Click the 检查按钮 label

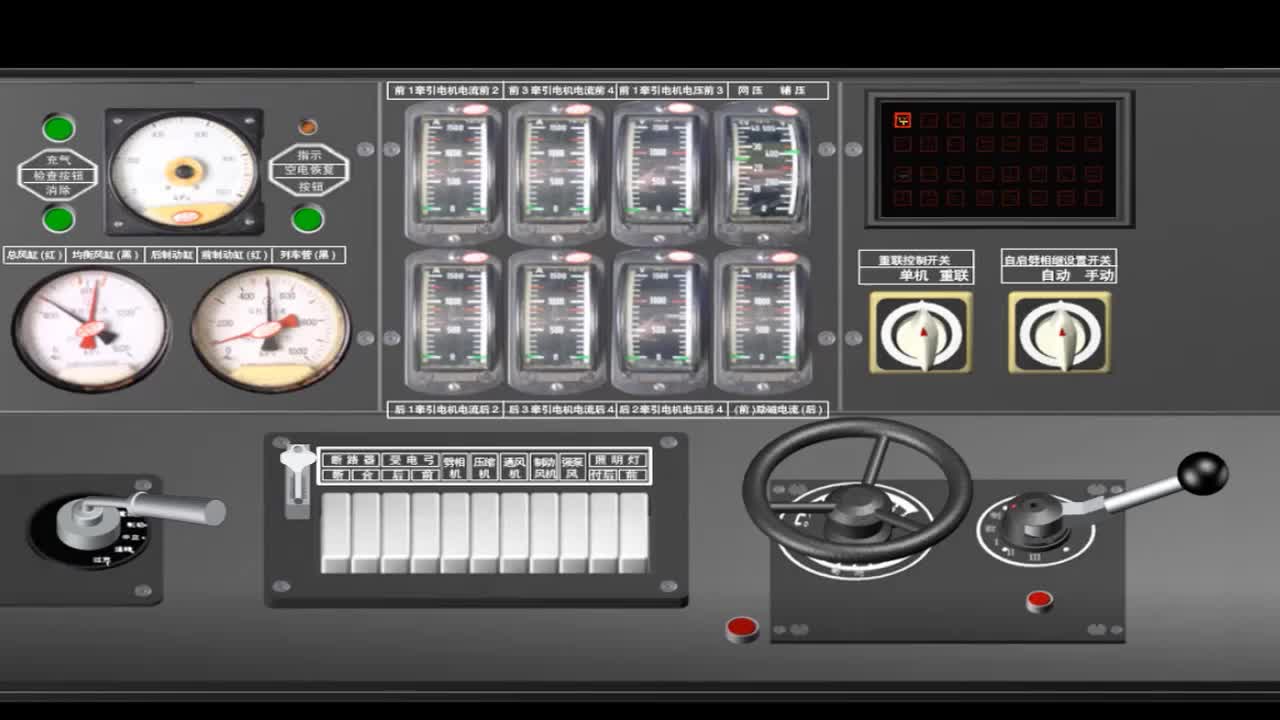(x=58, y=175)
